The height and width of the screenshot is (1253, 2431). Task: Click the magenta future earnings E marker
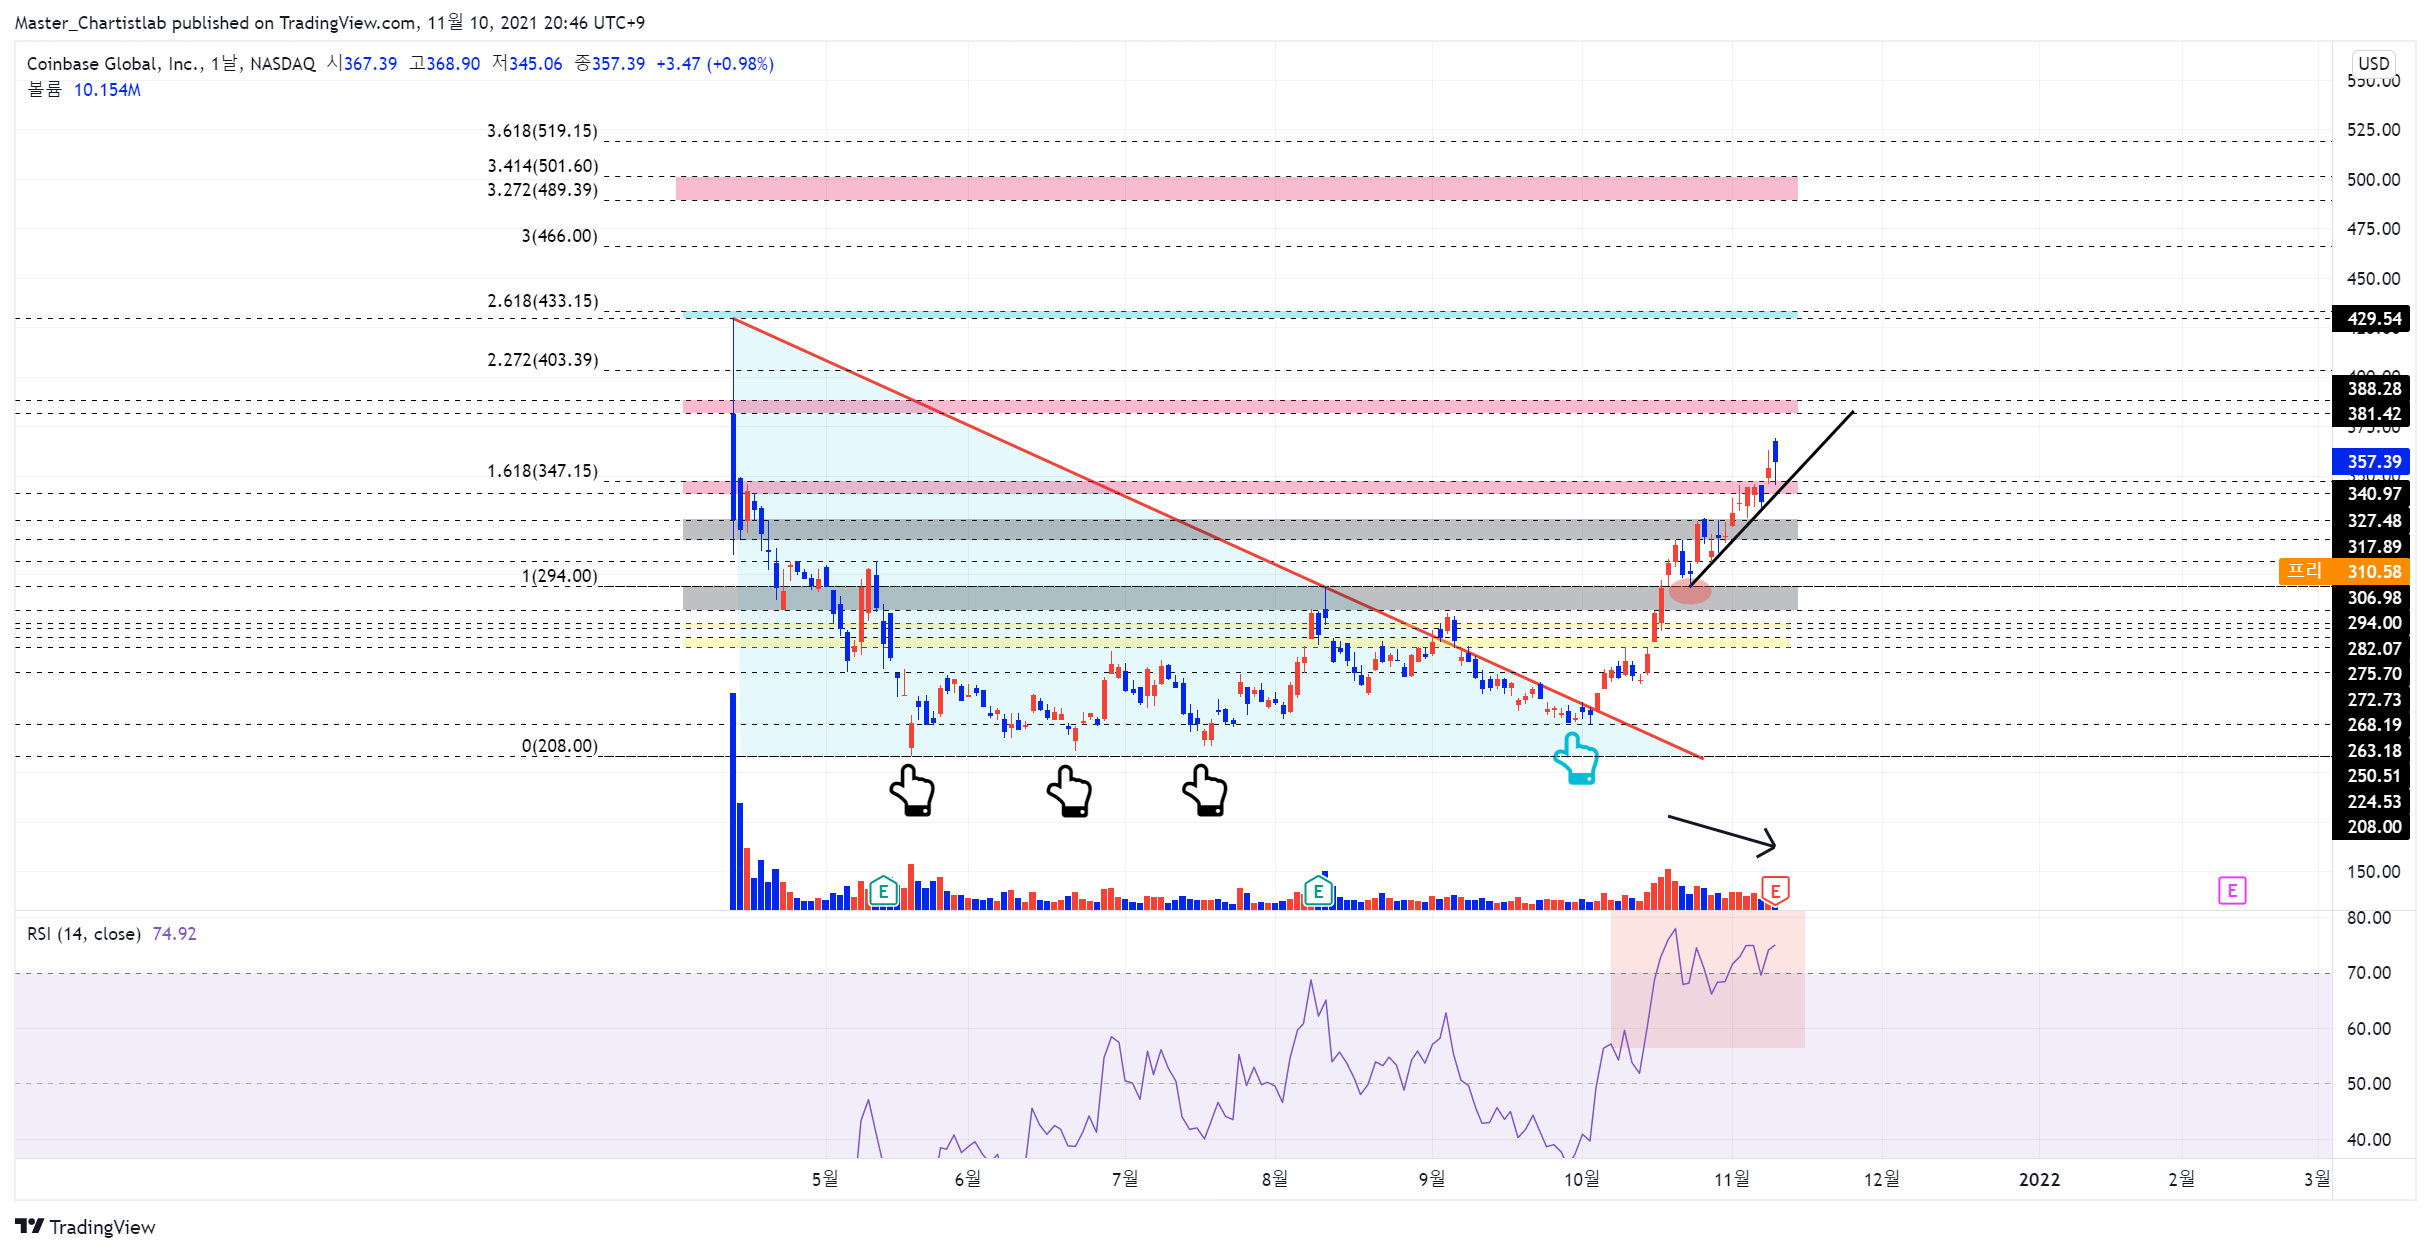2232,890
